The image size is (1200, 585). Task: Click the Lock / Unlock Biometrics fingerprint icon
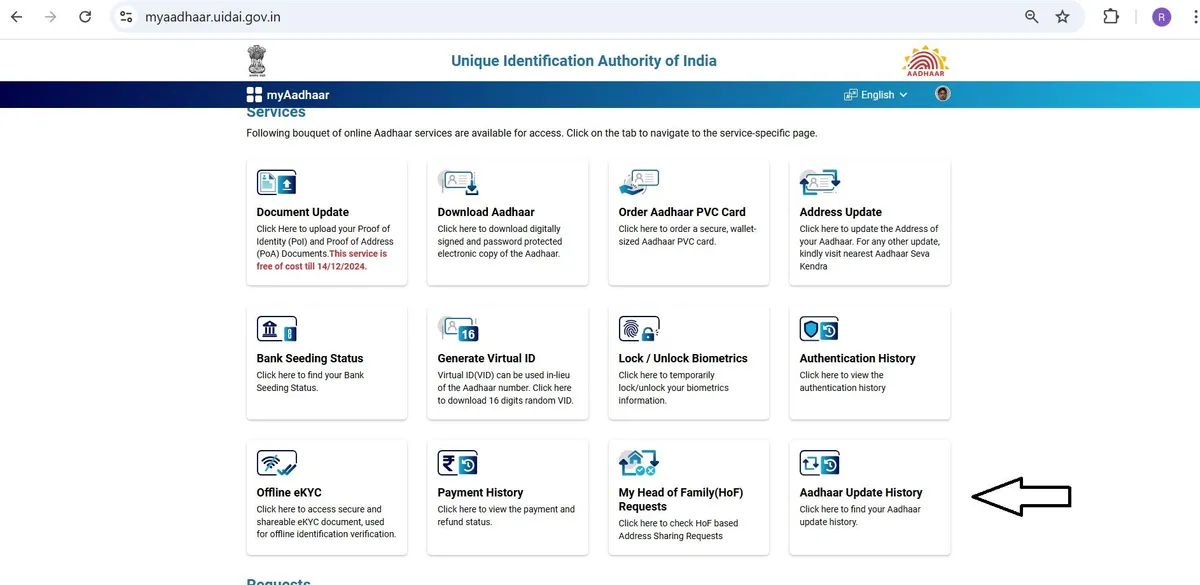click(x=639, y=329)
